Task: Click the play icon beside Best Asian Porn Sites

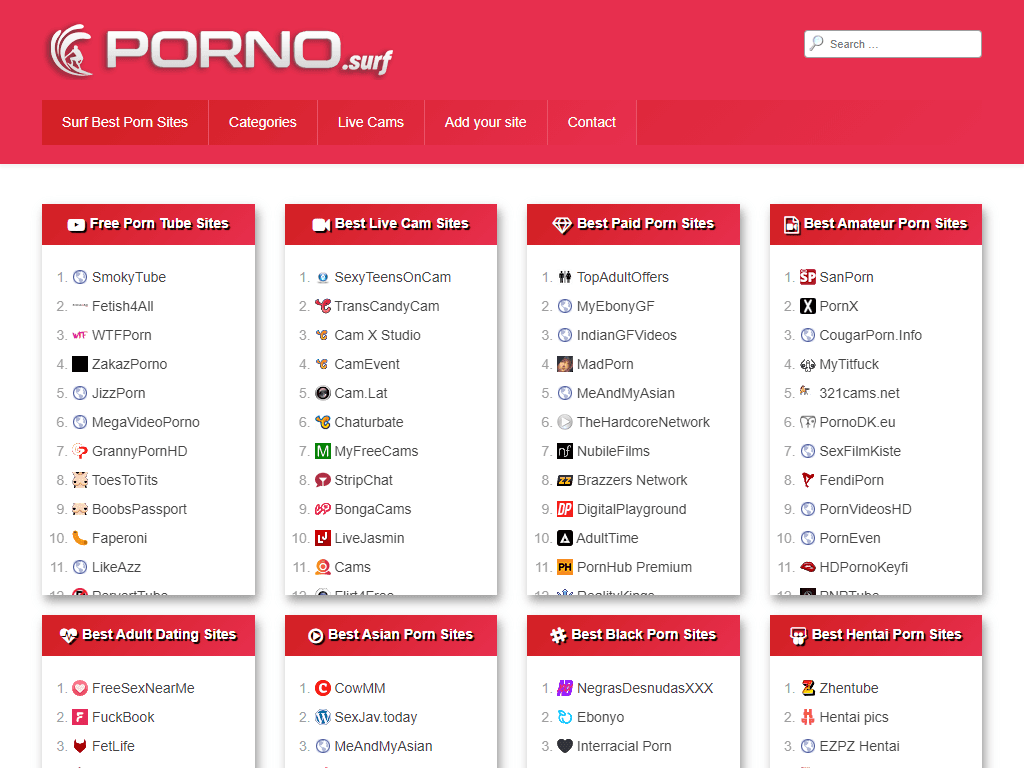Action: click(x=315, y=635)
